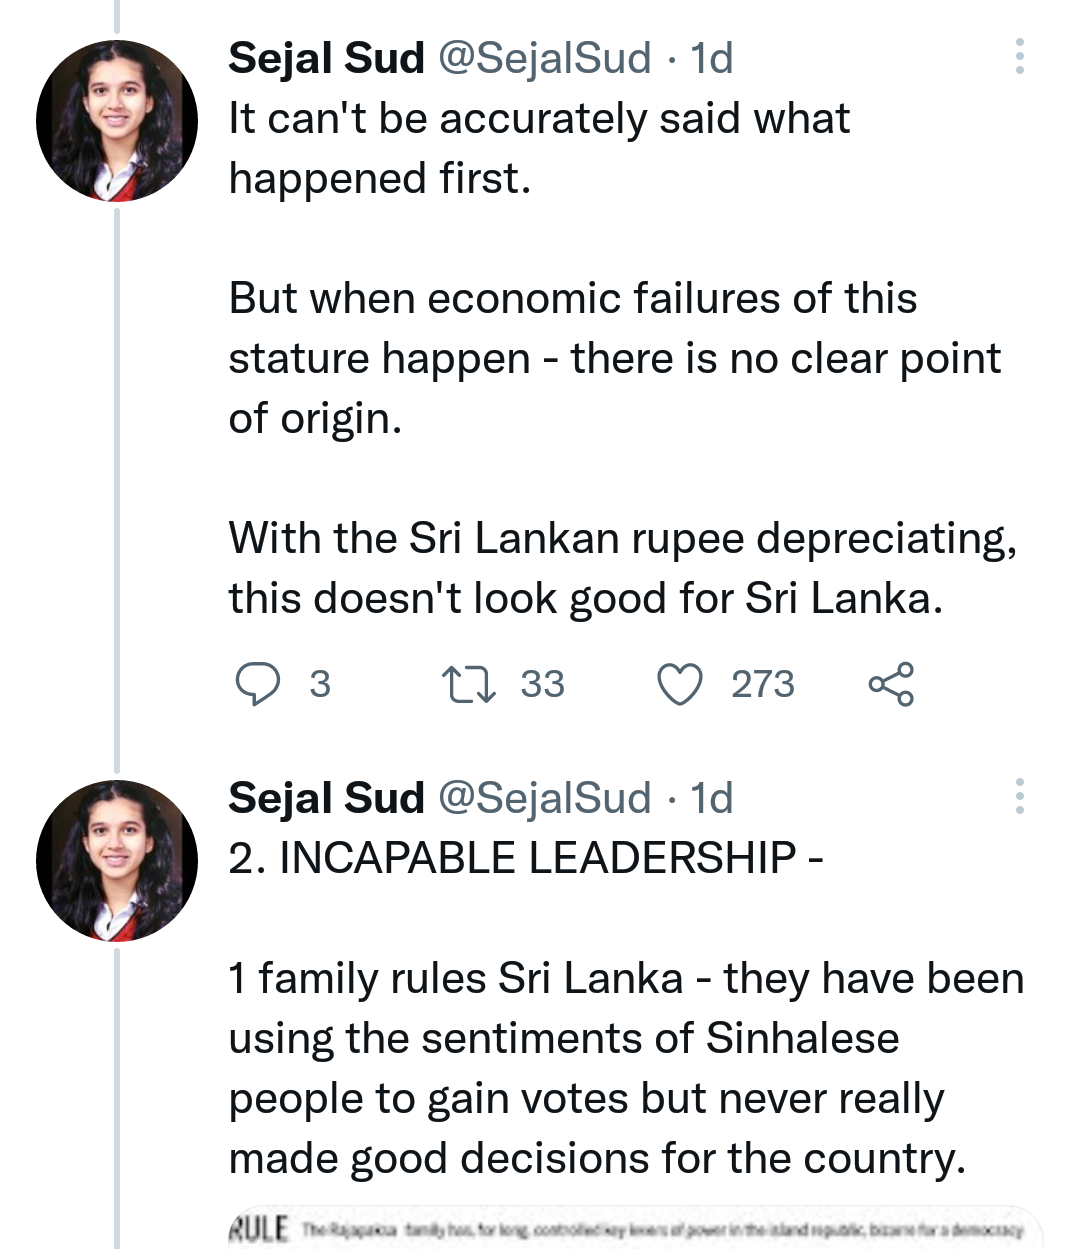This screenshot has width=1080, height=1249.
Task: Open the reply icon on first tweet
Action: tap(257, 685)
